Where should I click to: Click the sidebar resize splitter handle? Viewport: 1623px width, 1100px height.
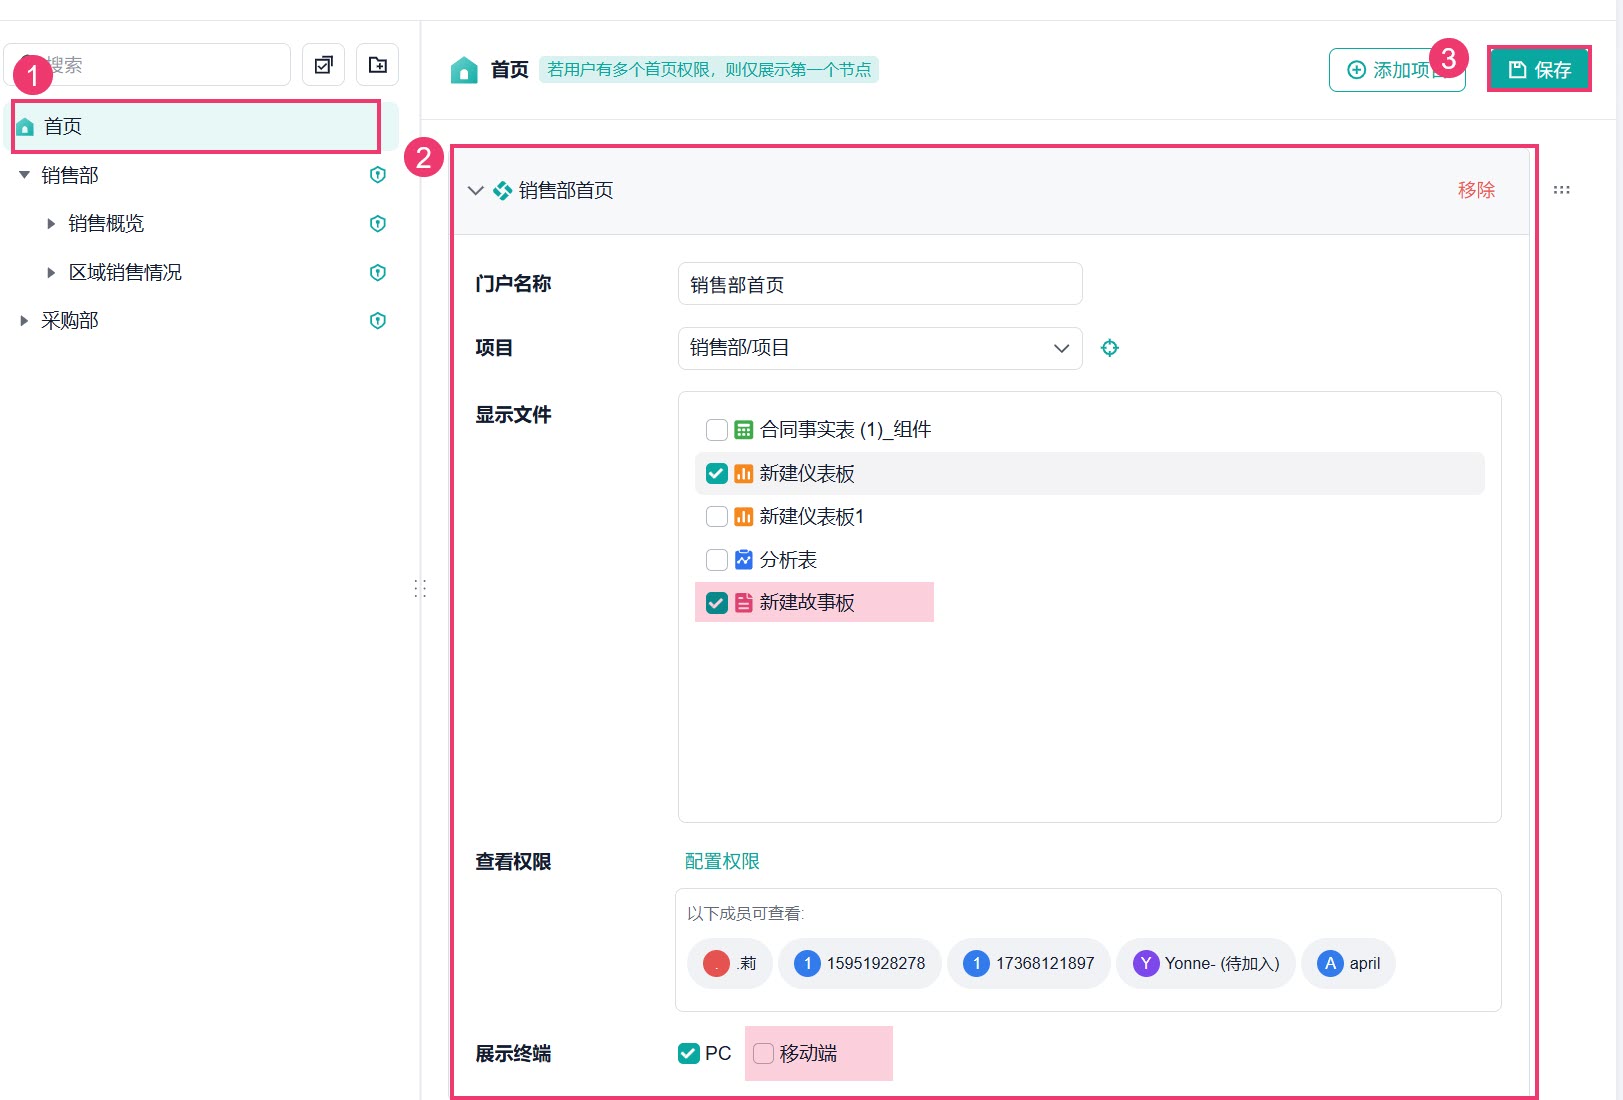point(420,588)
